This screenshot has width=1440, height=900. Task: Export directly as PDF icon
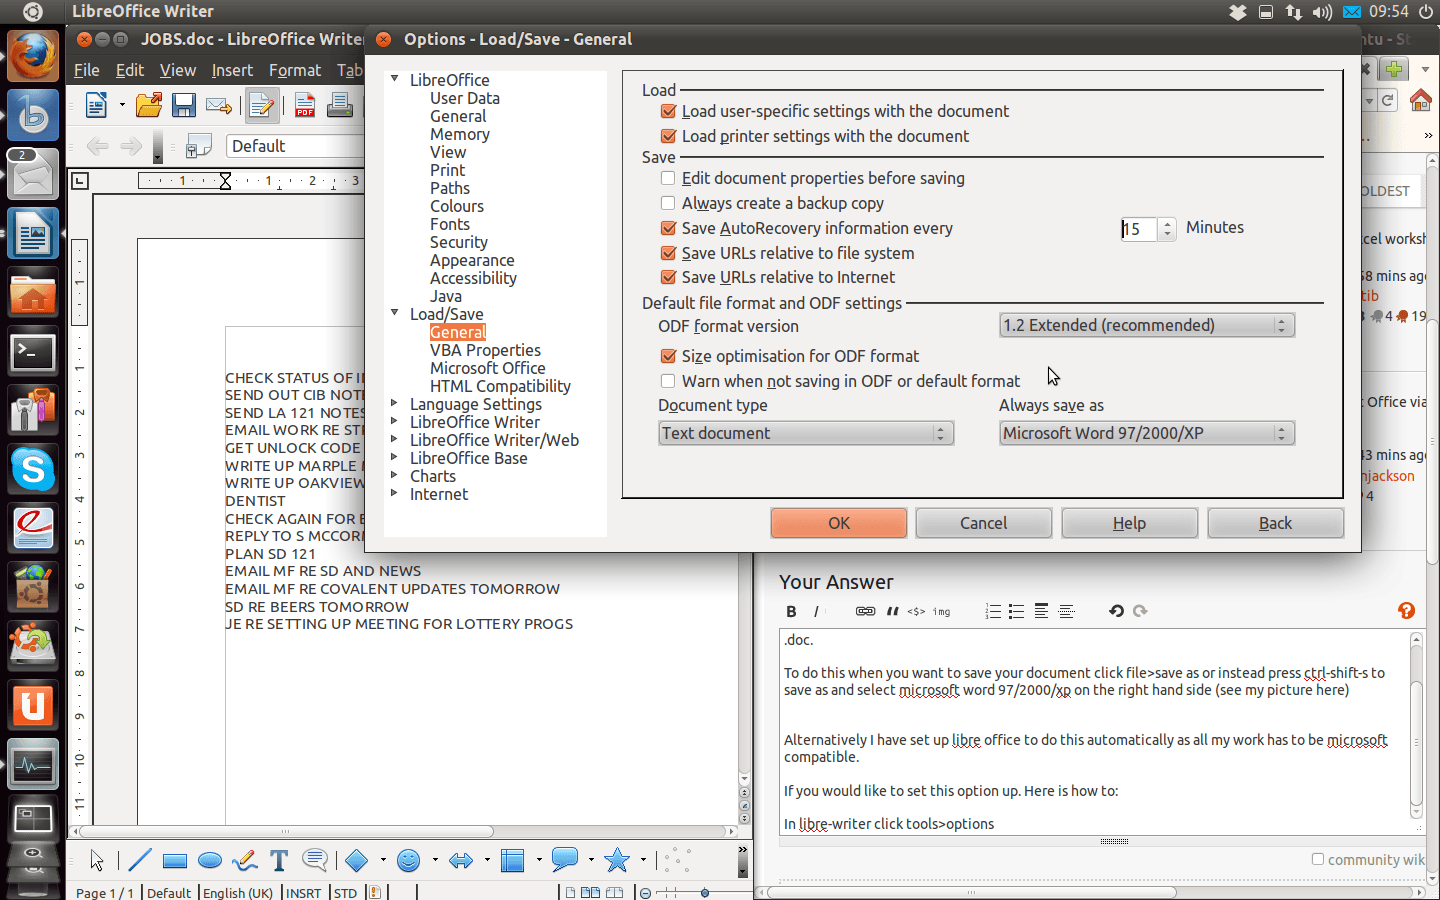tap(305, 105)
